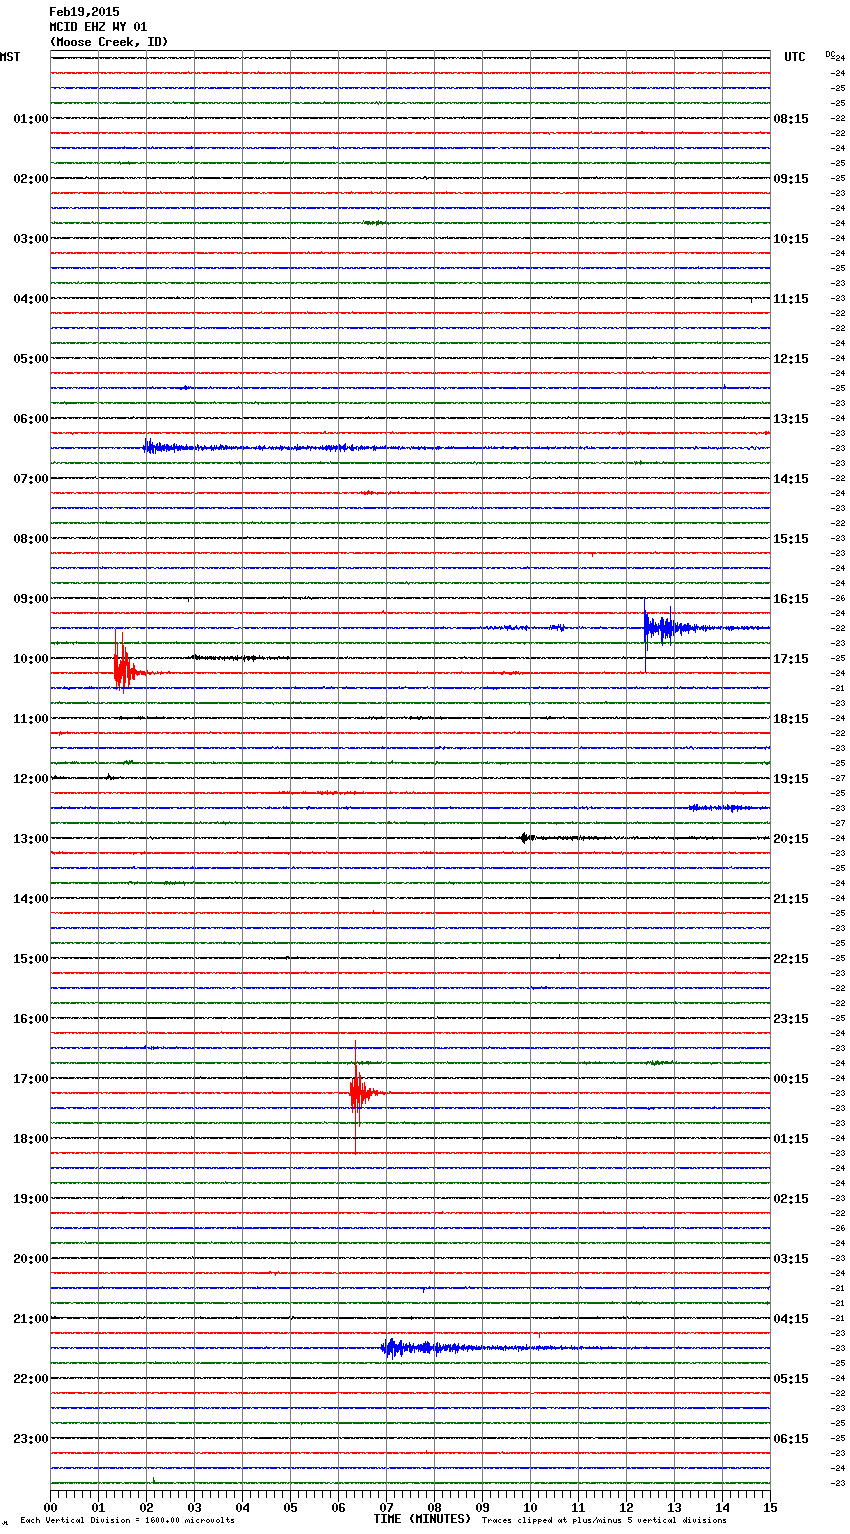Click the 20:15 UTC time label
Screen dimensions: 850x1534
[791, 839]
